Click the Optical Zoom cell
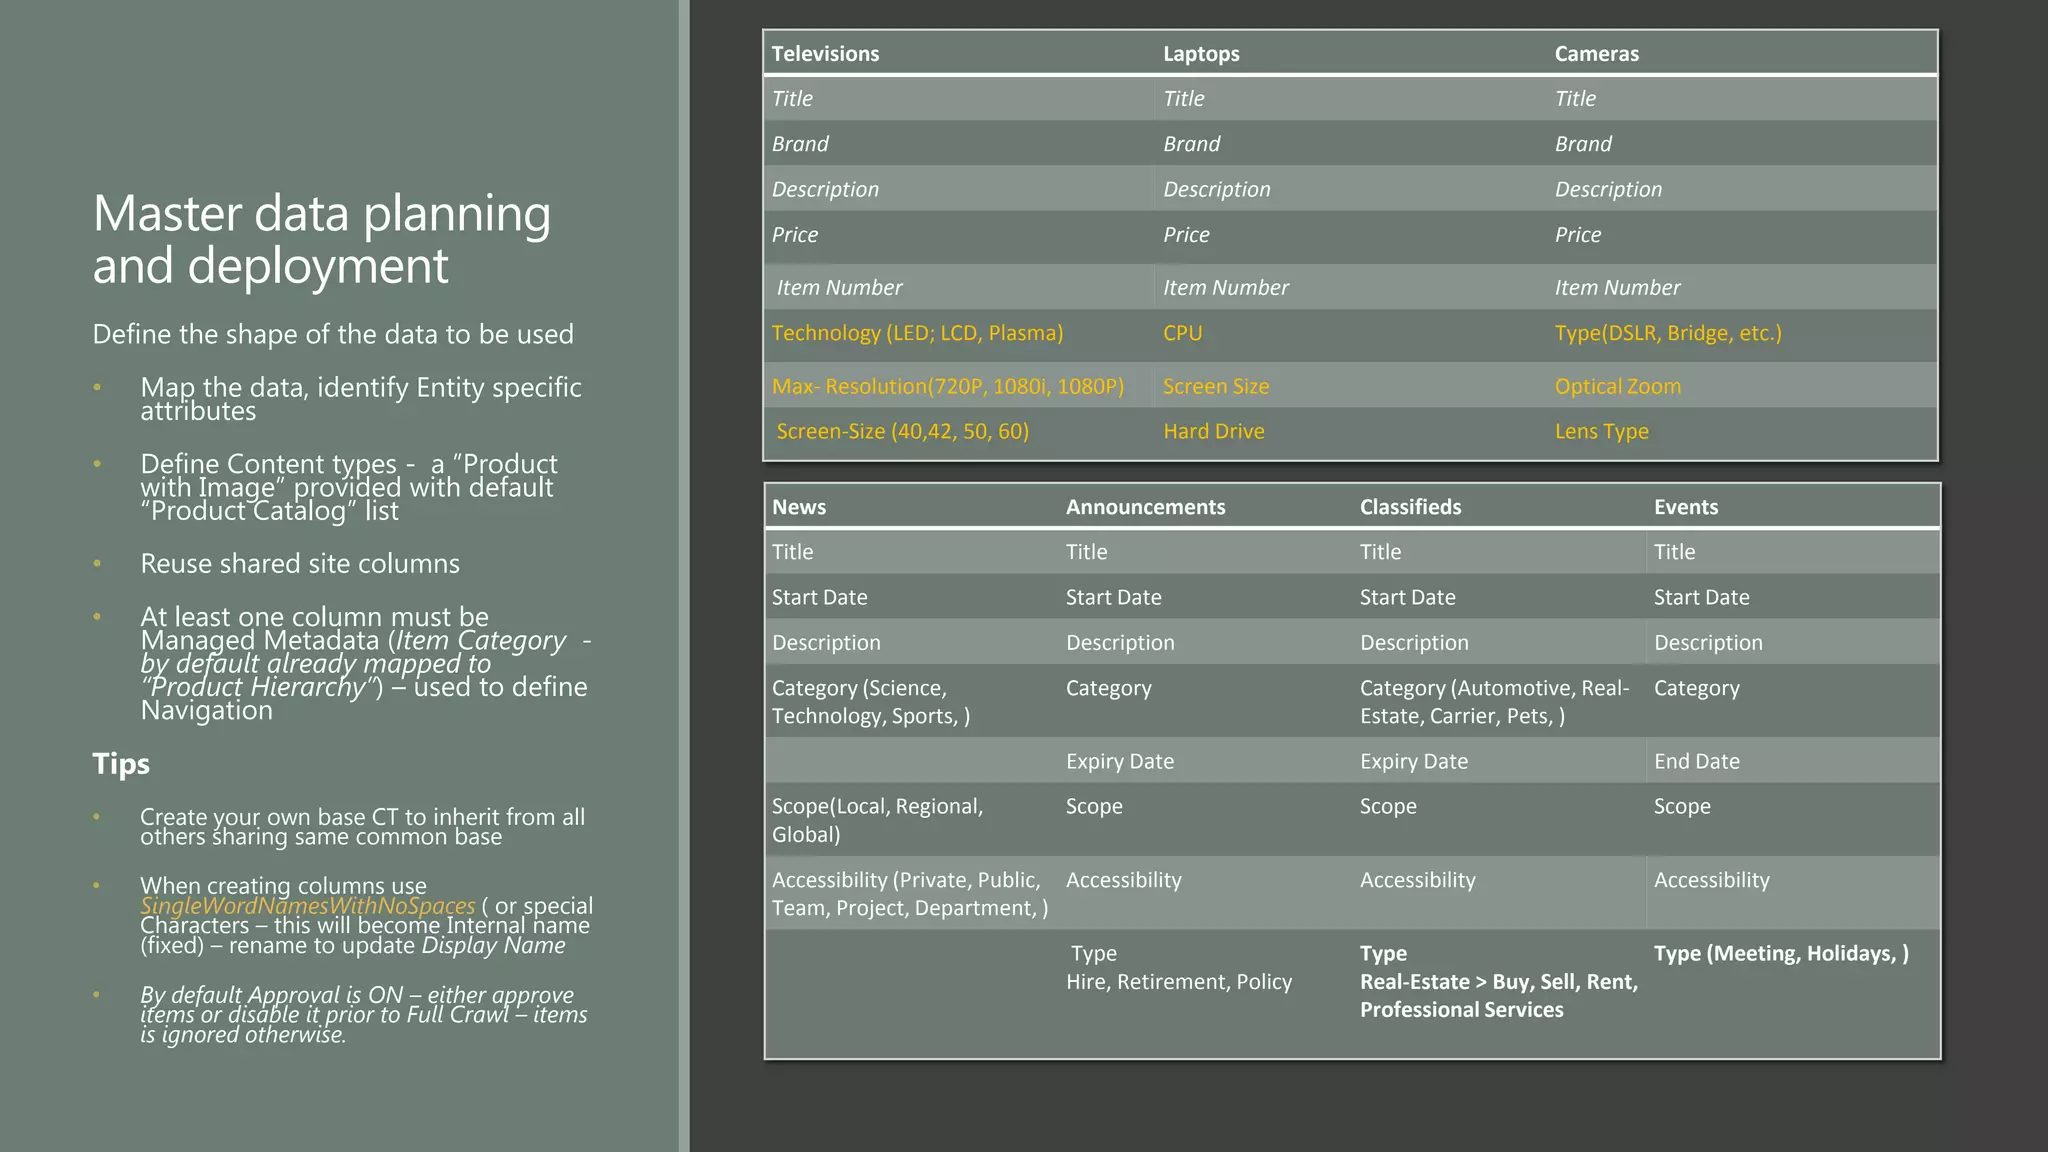 click(1617, 386)
